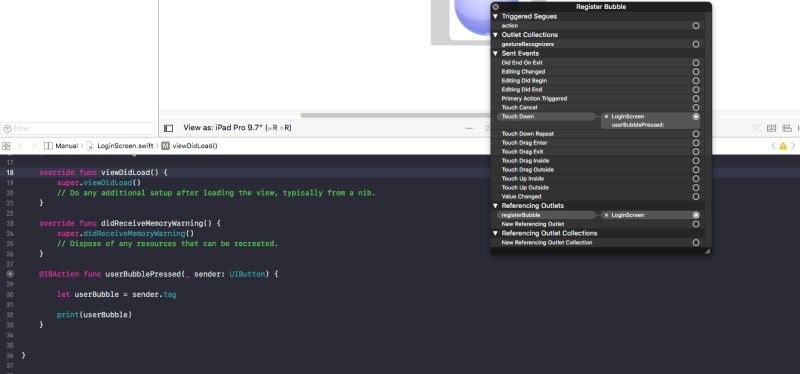Click connection circle for Primary Action Triggered

pos(696,98)
